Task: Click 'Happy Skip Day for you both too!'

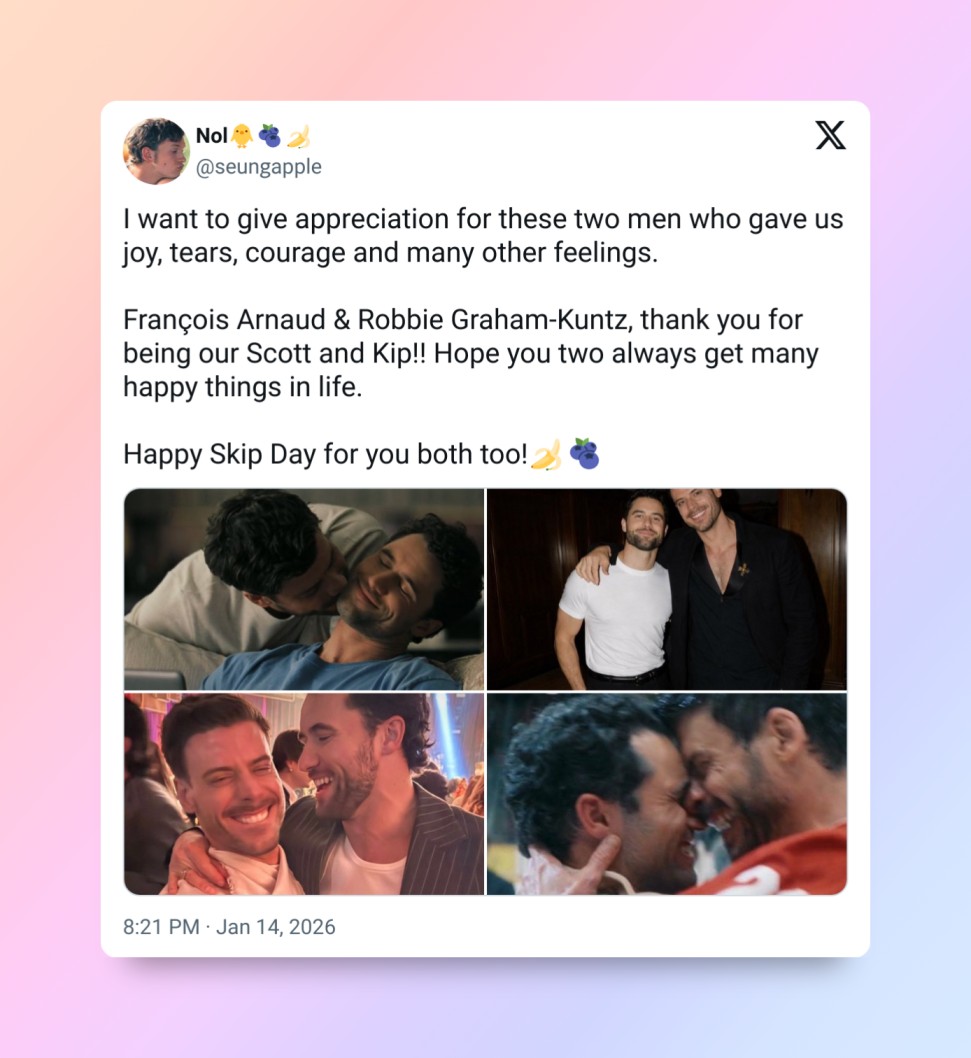Action: (325, 455)
